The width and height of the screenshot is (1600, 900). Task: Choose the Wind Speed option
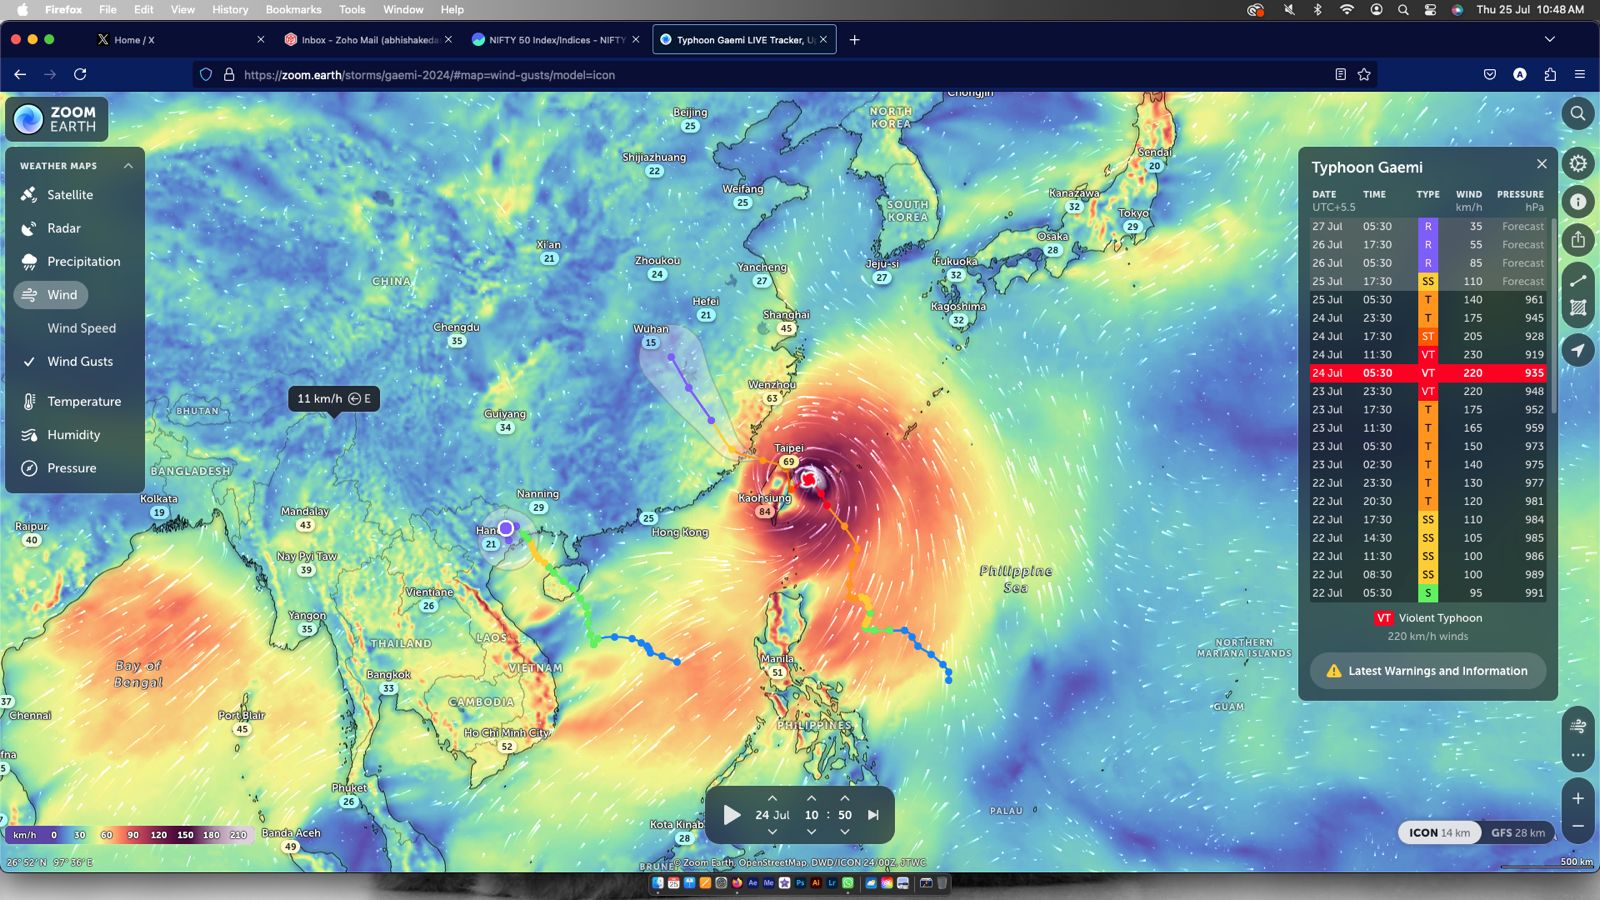click(81, 328)
